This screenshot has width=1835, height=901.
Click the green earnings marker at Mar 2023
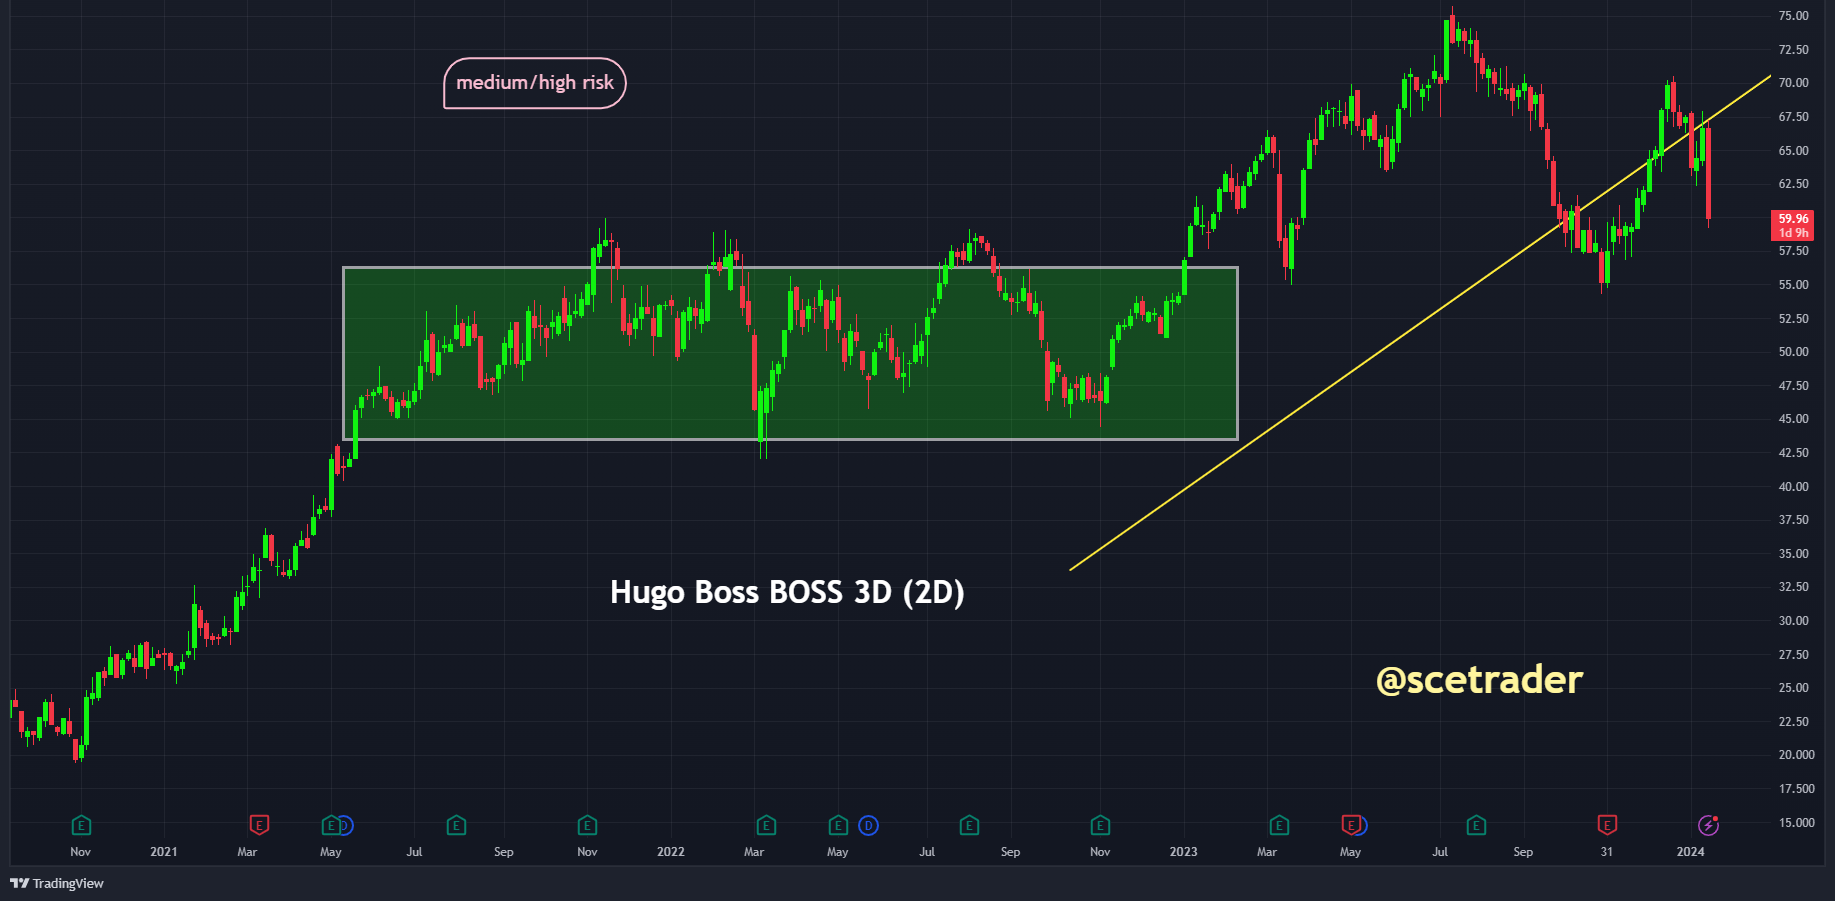click(x=1279, y=825)
